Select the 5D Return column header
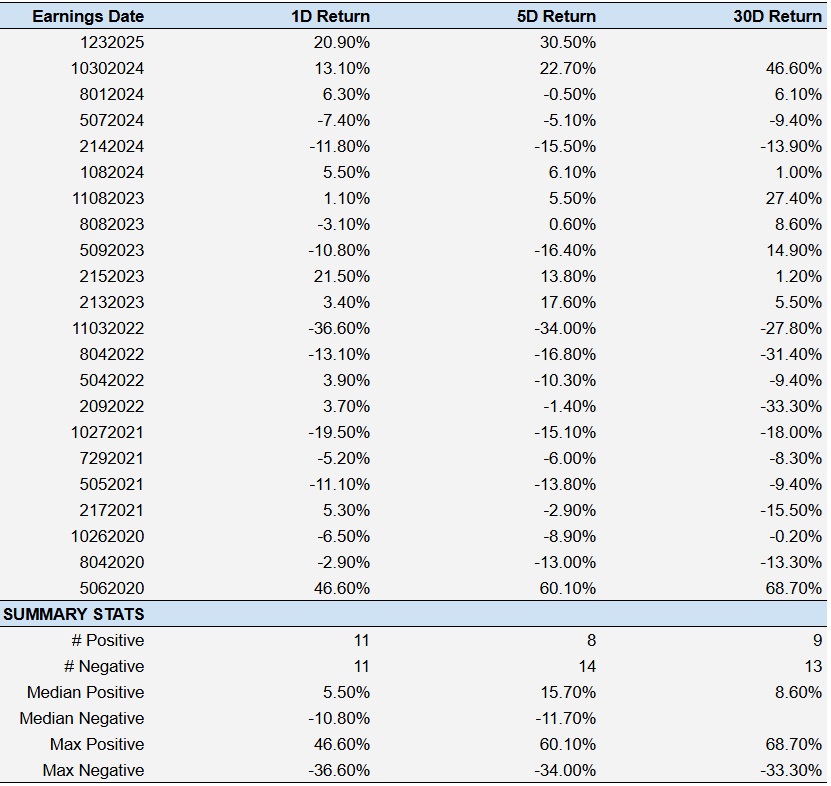 (556, 16)
